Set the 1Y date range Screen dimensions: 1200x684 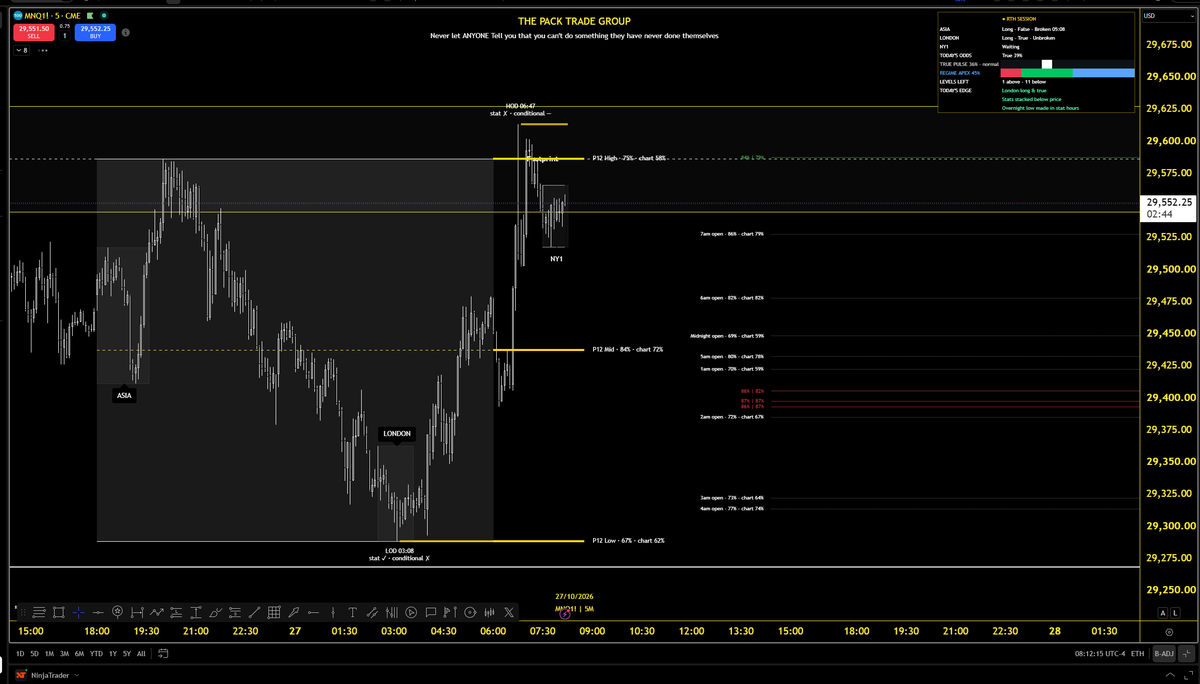pos(112,654)
